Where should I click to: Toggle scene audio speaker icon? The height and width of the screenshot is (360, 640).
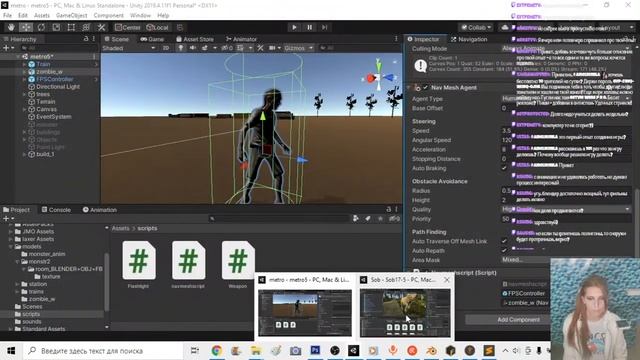[x=192, y=48]
